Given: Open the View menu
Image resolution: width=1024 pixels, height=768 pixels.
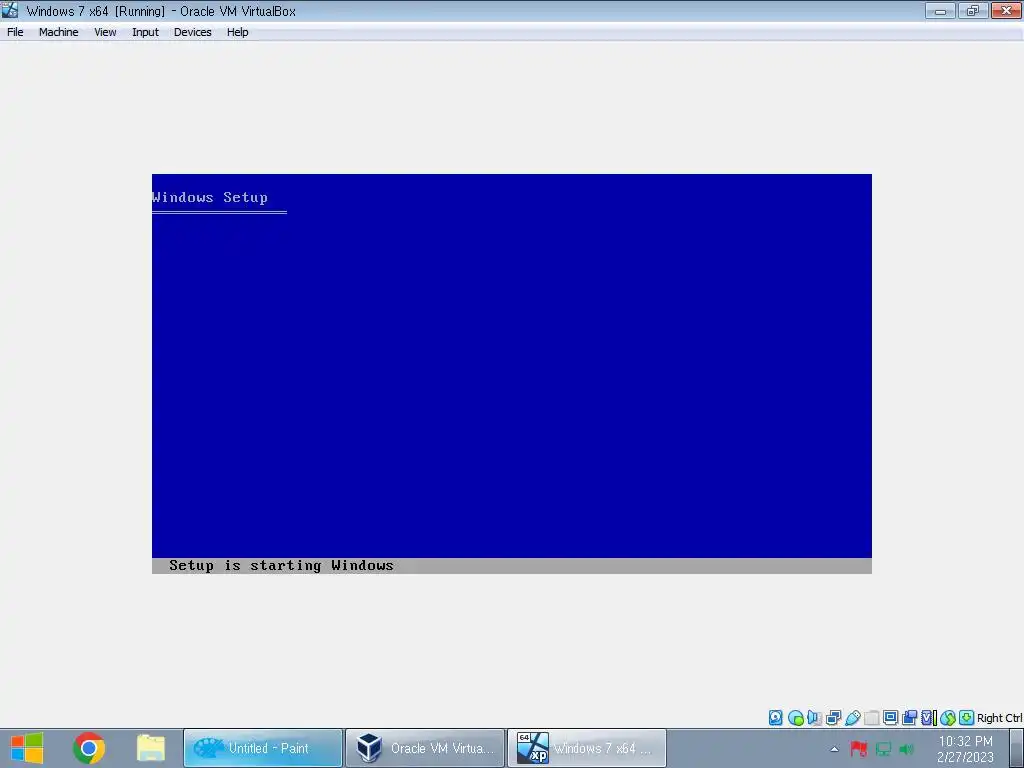Looking at the screenshot, I should click(104, 32).
